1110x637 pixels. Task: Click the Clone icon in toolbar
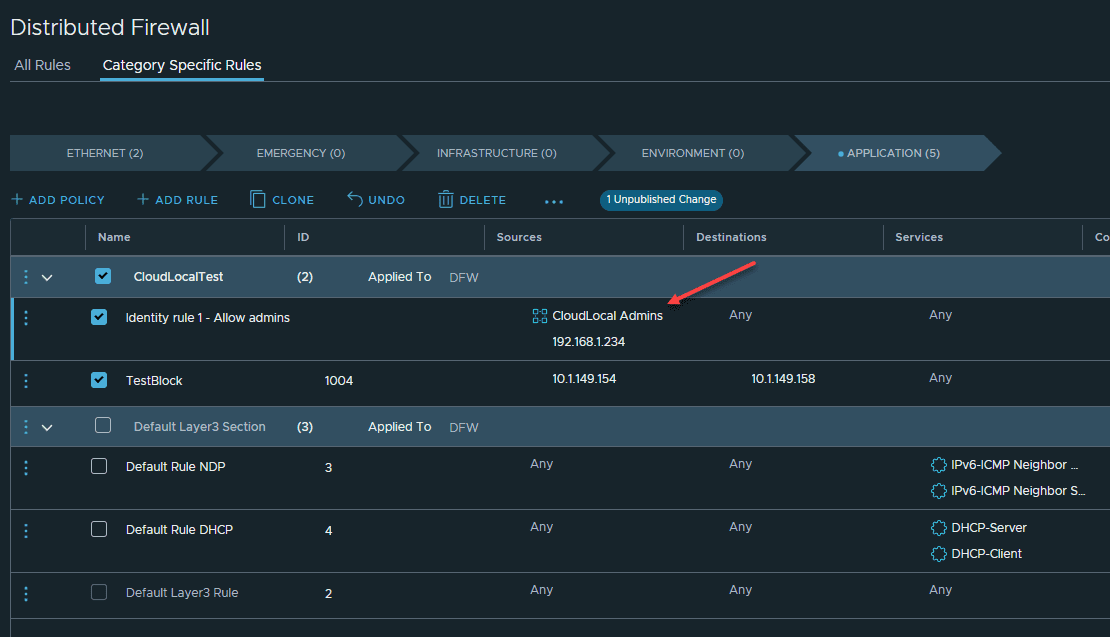click(258, 199)
